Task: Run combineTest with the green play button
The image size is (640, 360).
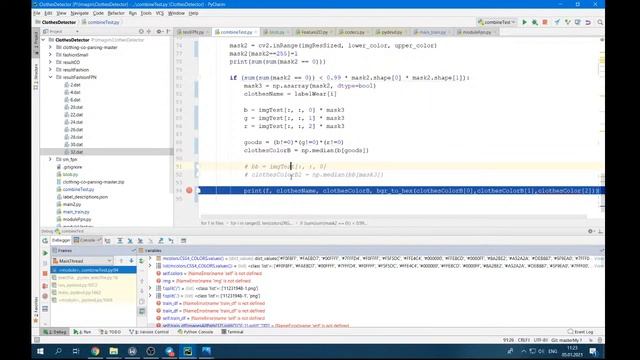Action: (524, 22)
